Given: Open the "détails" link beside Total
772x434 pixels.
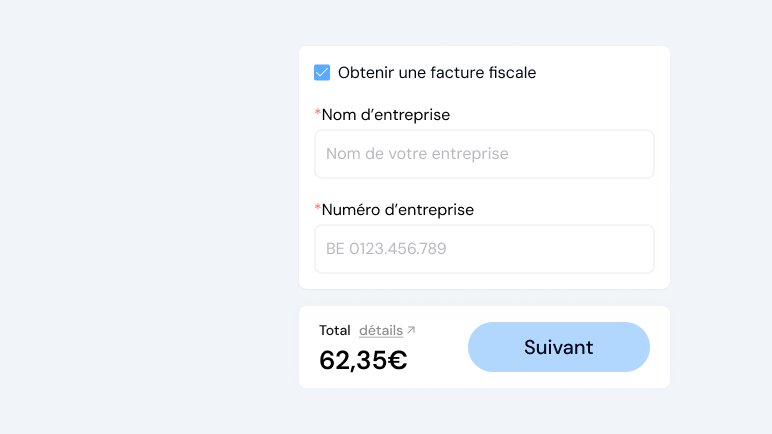Looking at the screenshot, I should coord(381,330).
